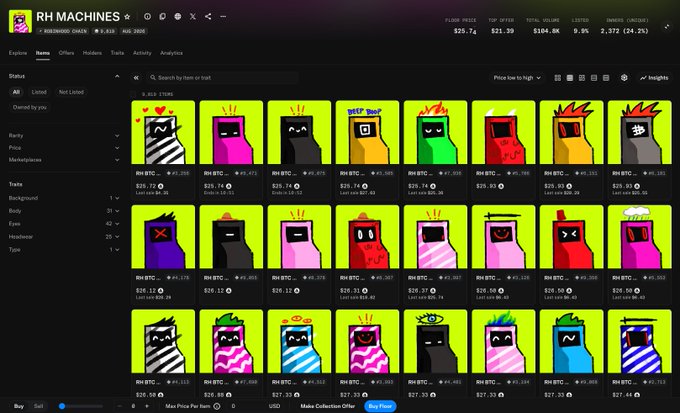
Task: Go to the Offers tab
Action: tap(66, 53)
